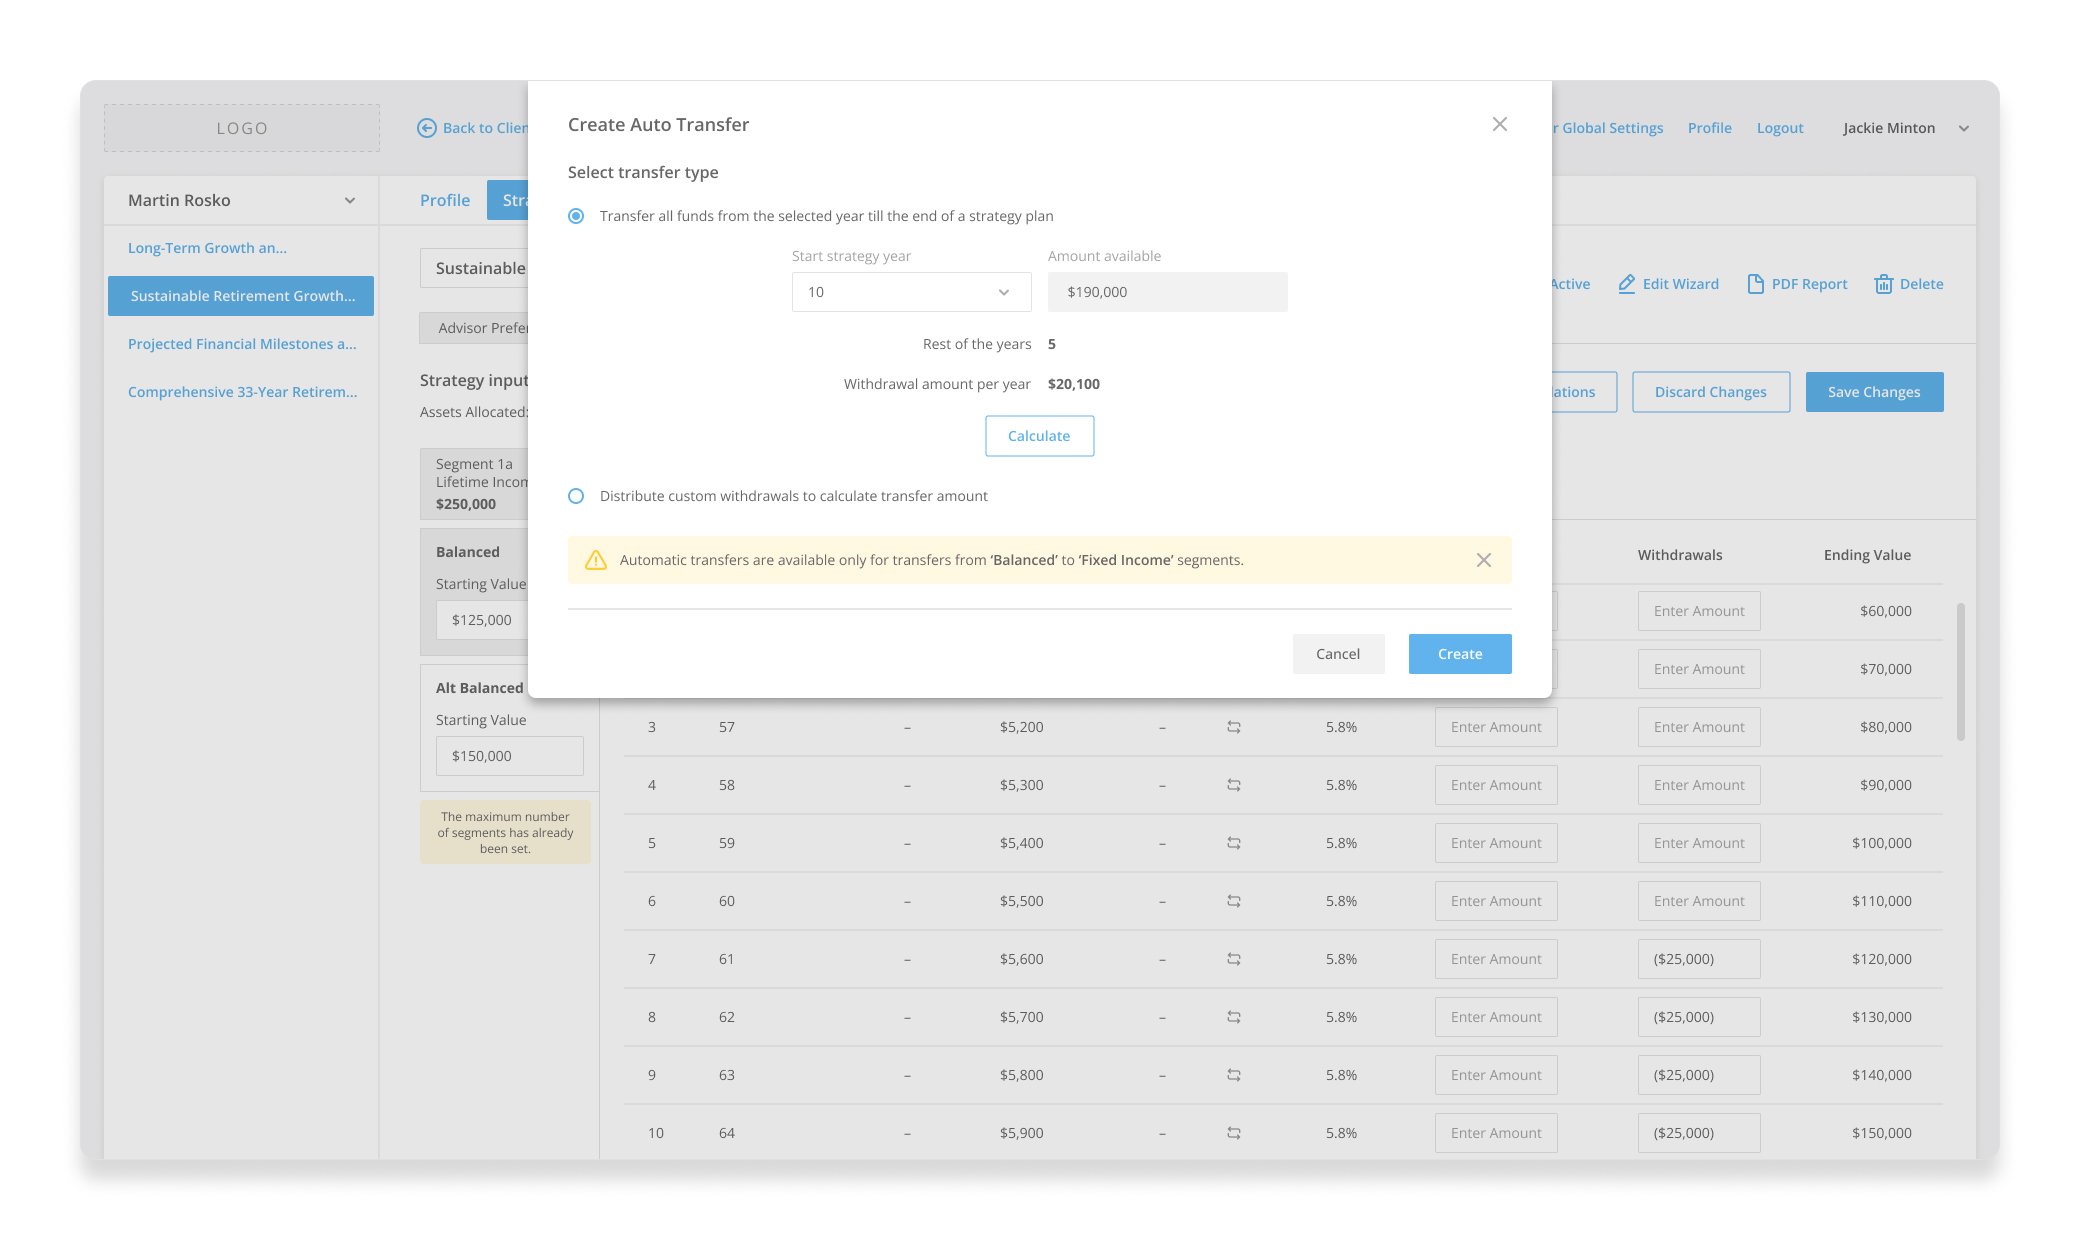Click the '$140,000' ending value in year 9 row
The image size is (2080, 1240).
point(1881,1075)
